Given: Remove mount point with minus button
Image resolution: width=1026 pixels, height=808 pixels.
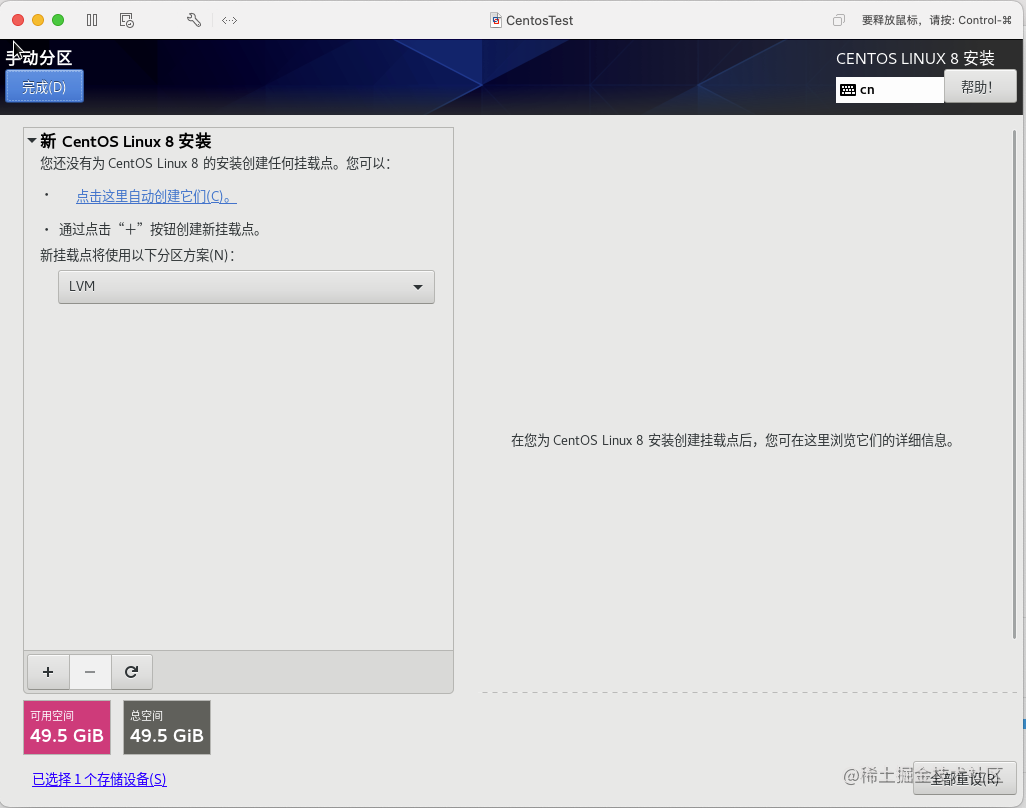Looking at the screenshot, I should click(x=90, y=672).
